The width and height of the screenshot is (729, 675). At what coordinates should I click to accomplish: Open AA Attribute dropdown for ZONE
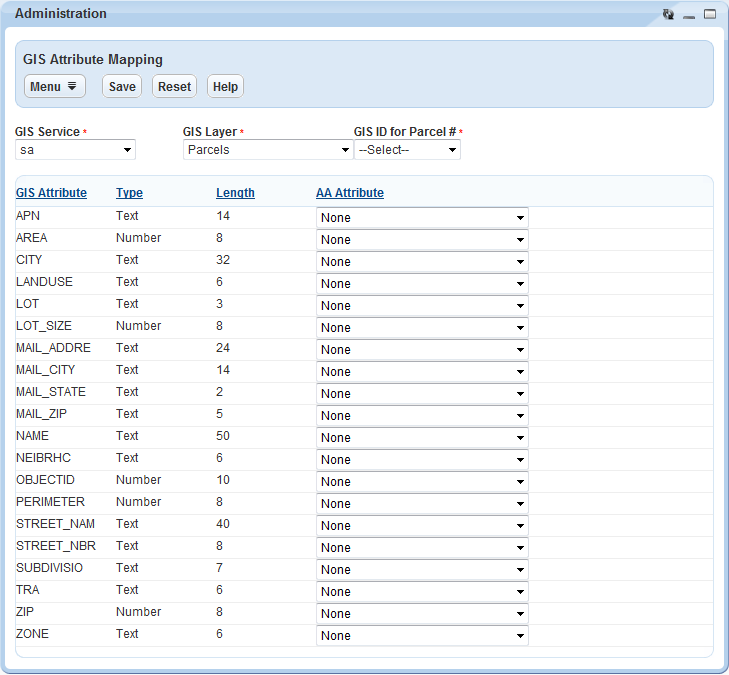tap(422, 635)
